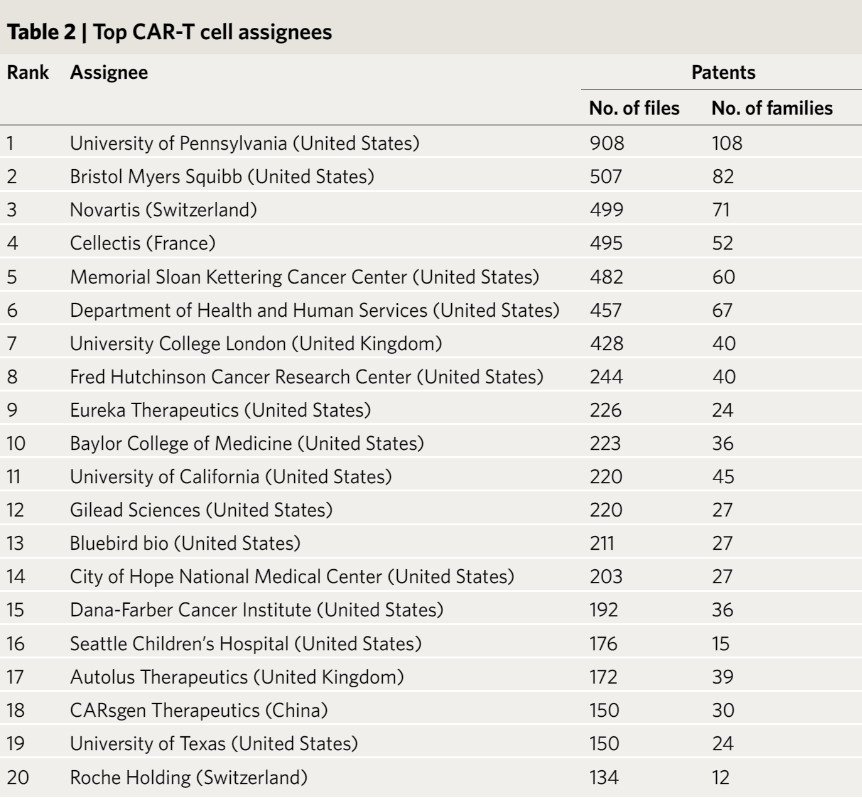The width and height of the screenshot is (862, 798).
Task: Click Fred Hutchinson Cancer Research Center entry
Action: (x=307, y=377)
